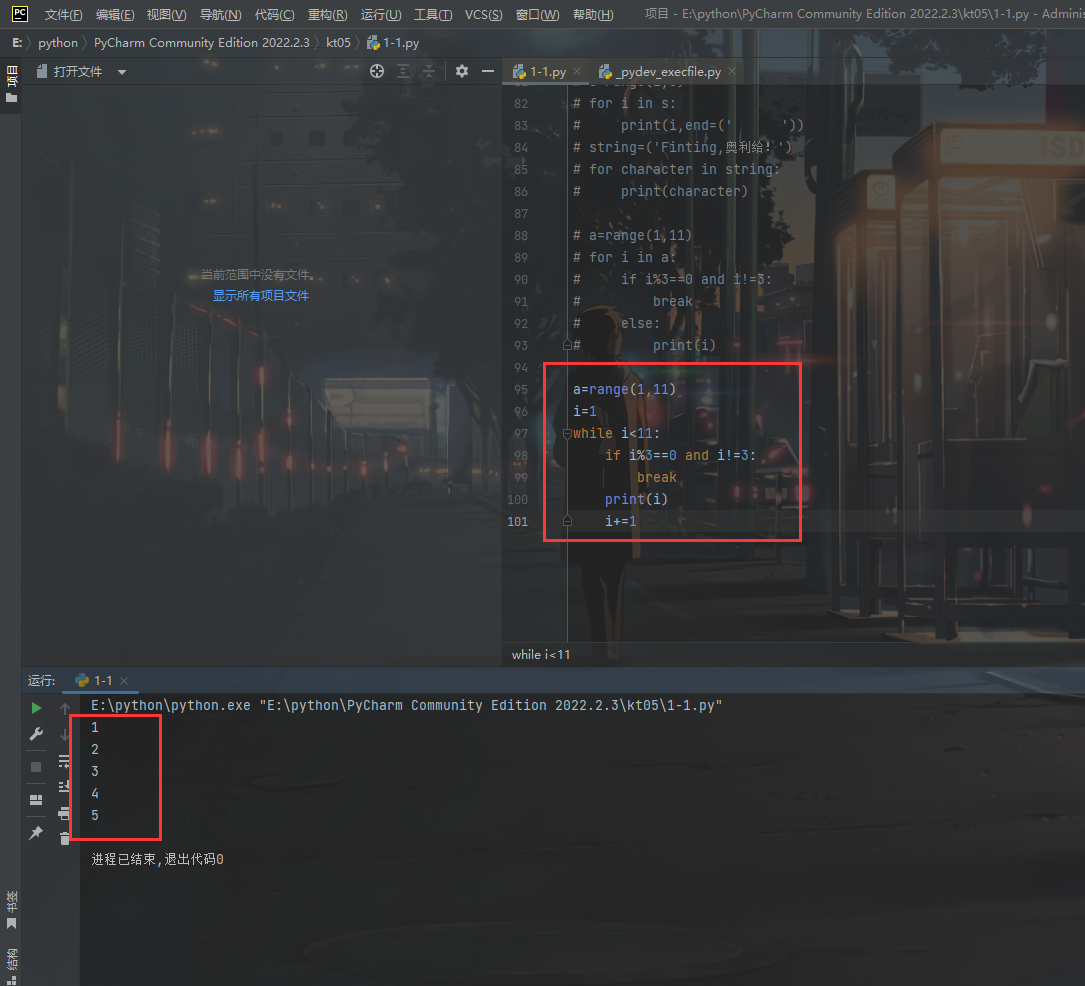Screen dimensions: 1085x986
Task: Open run configuration wrench icon
Action: pos(36,734)
